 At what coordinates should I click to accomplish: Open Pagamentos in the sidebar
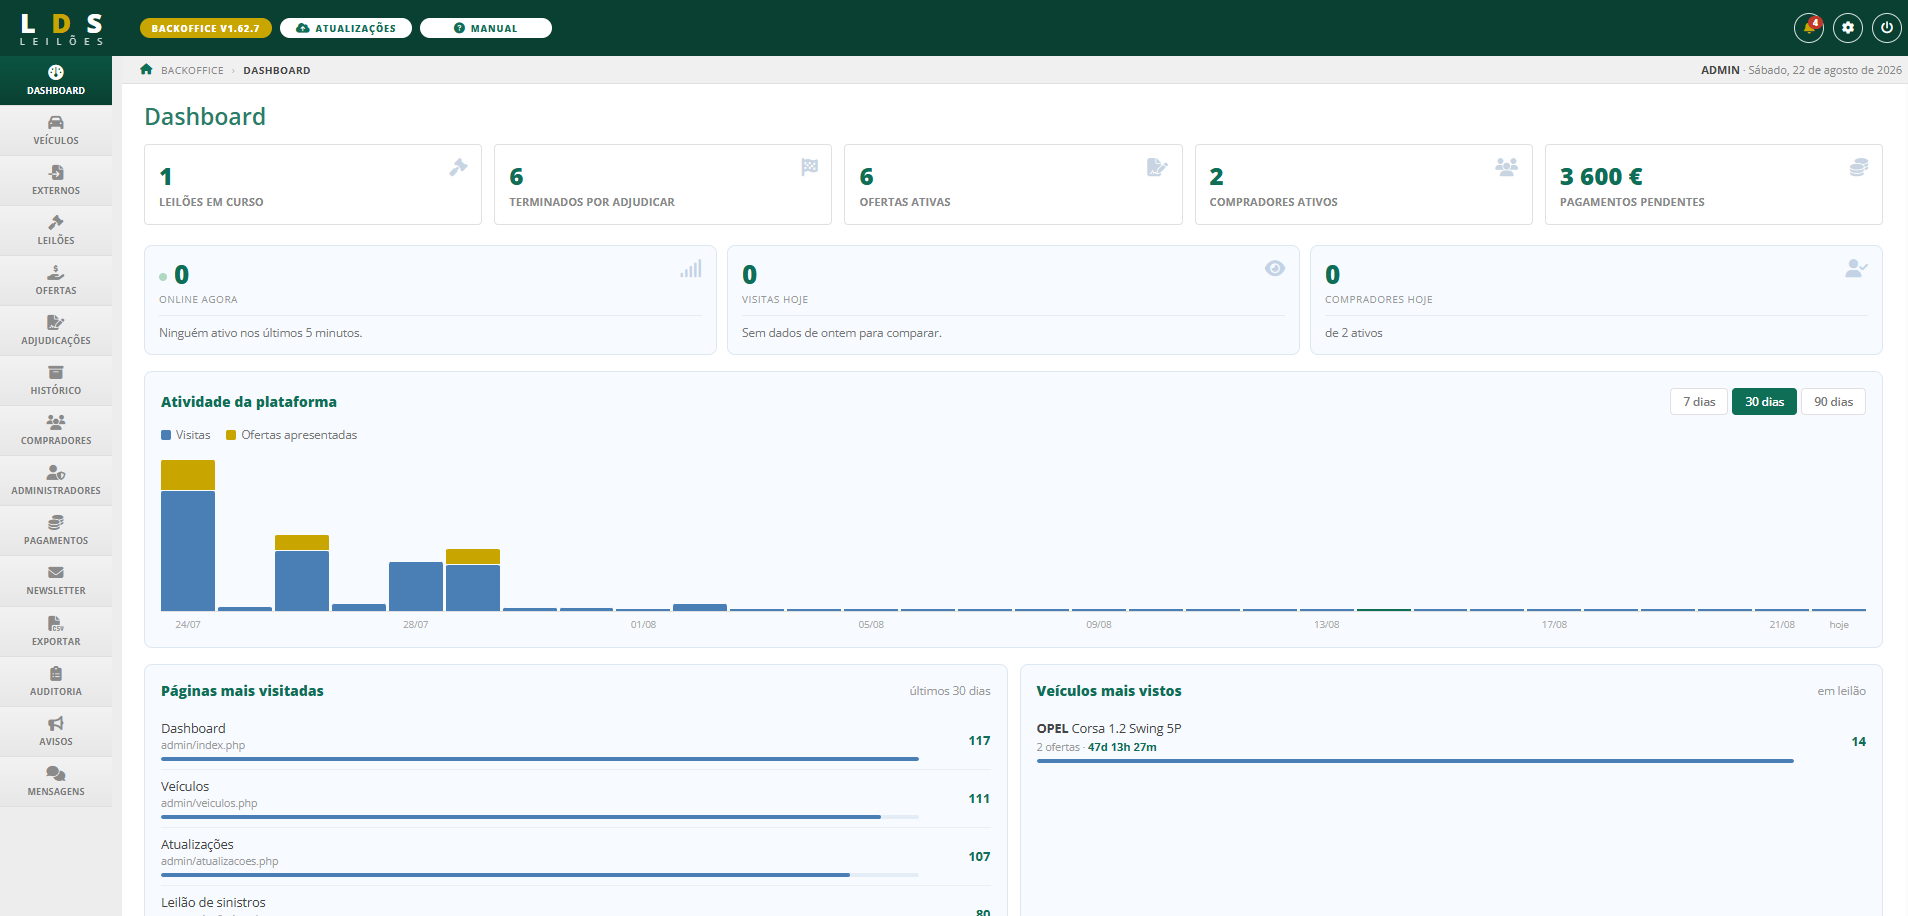click(56, 531)
